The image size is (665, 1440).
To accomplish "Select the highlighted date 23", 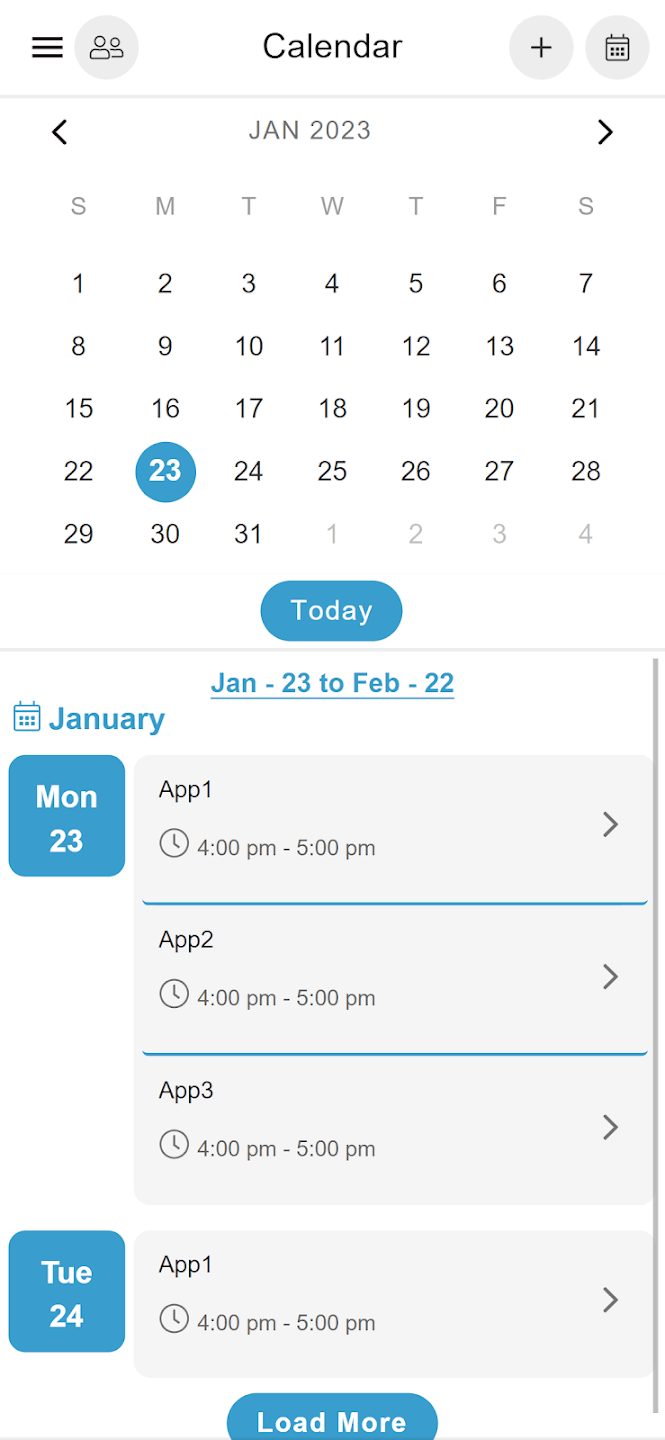I will 165,471.
